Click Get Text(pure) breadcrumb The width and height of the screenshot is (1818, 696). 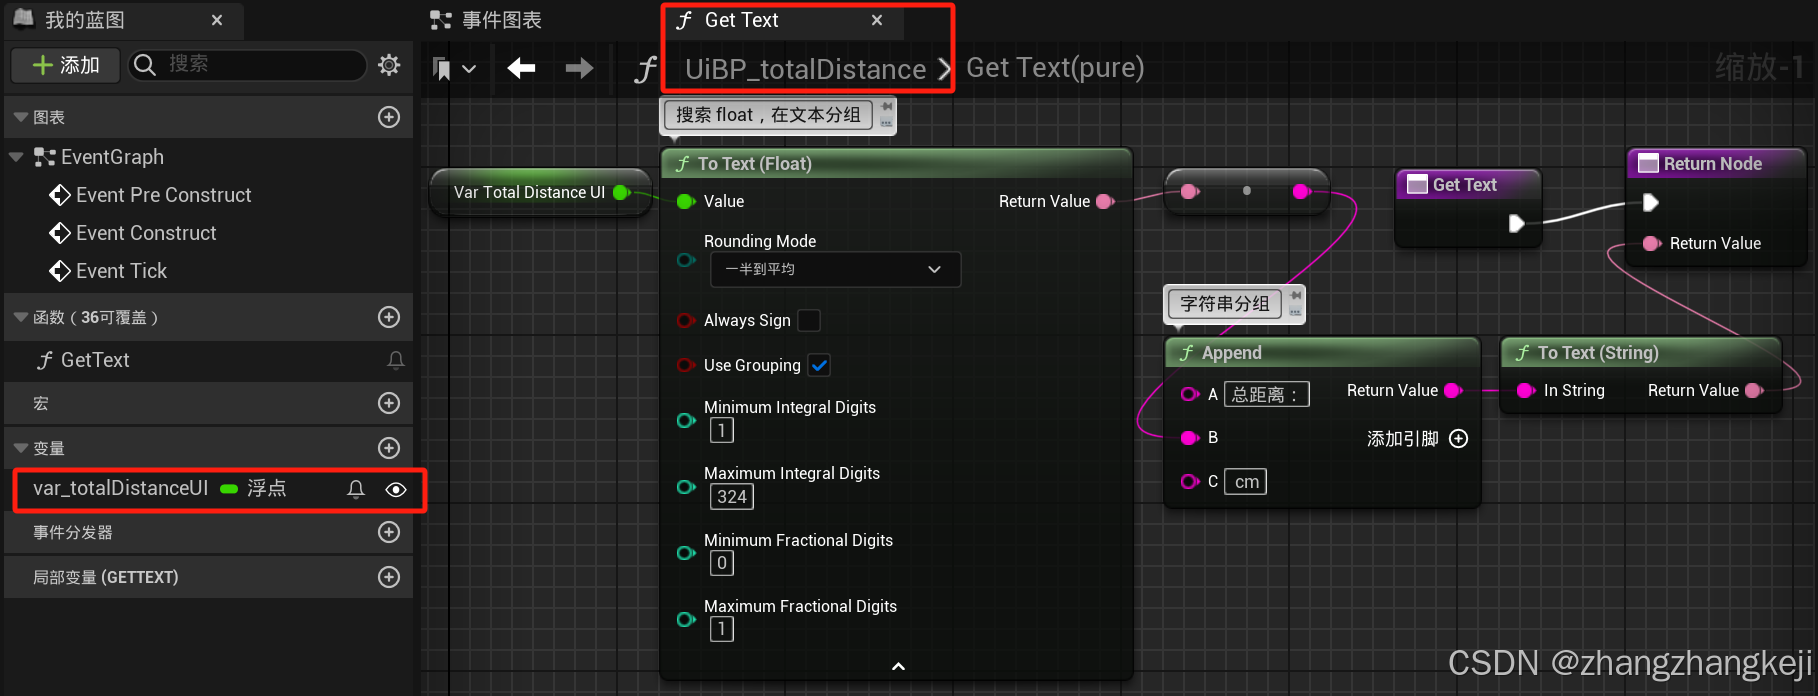coord(1055,68)
